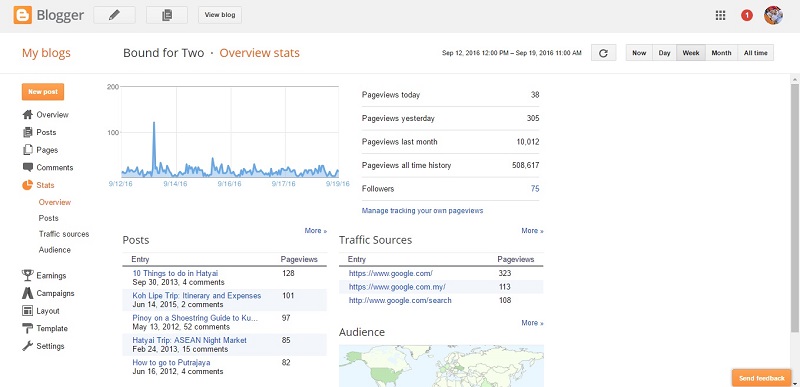Open Settings via wrench icon
The image size is (800, 387).
pyautogui.click(x=28, y=346)
